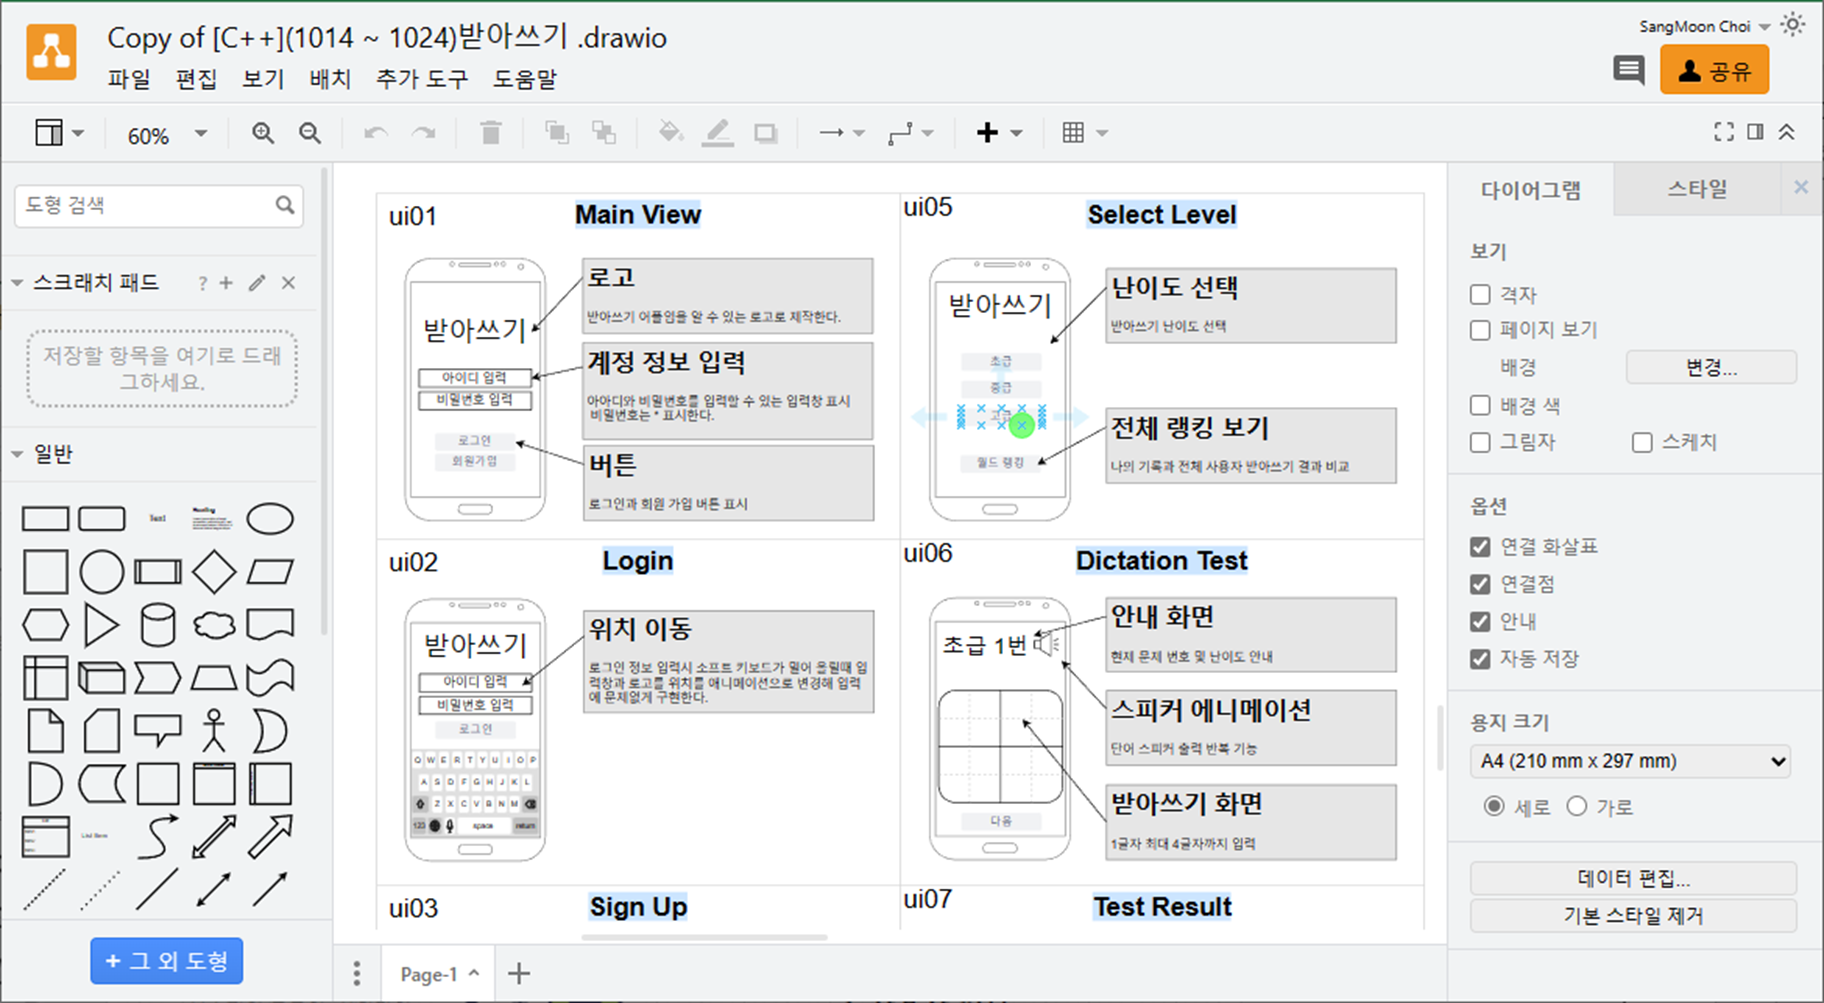The height and width of the screenshot is (1003, 1824).
Task: Toggle the format panel icon
Action: [1755, 132]
